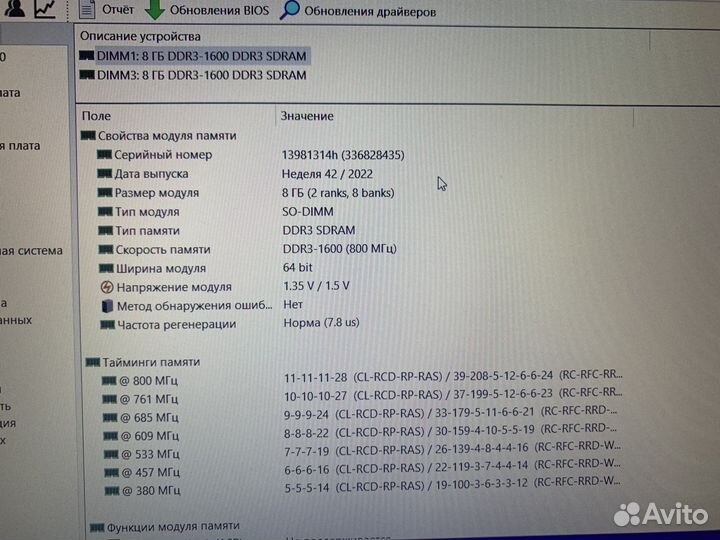Click Обновления BIOS green arrow icon
This screenshot has height=540, width=720.
155,10
